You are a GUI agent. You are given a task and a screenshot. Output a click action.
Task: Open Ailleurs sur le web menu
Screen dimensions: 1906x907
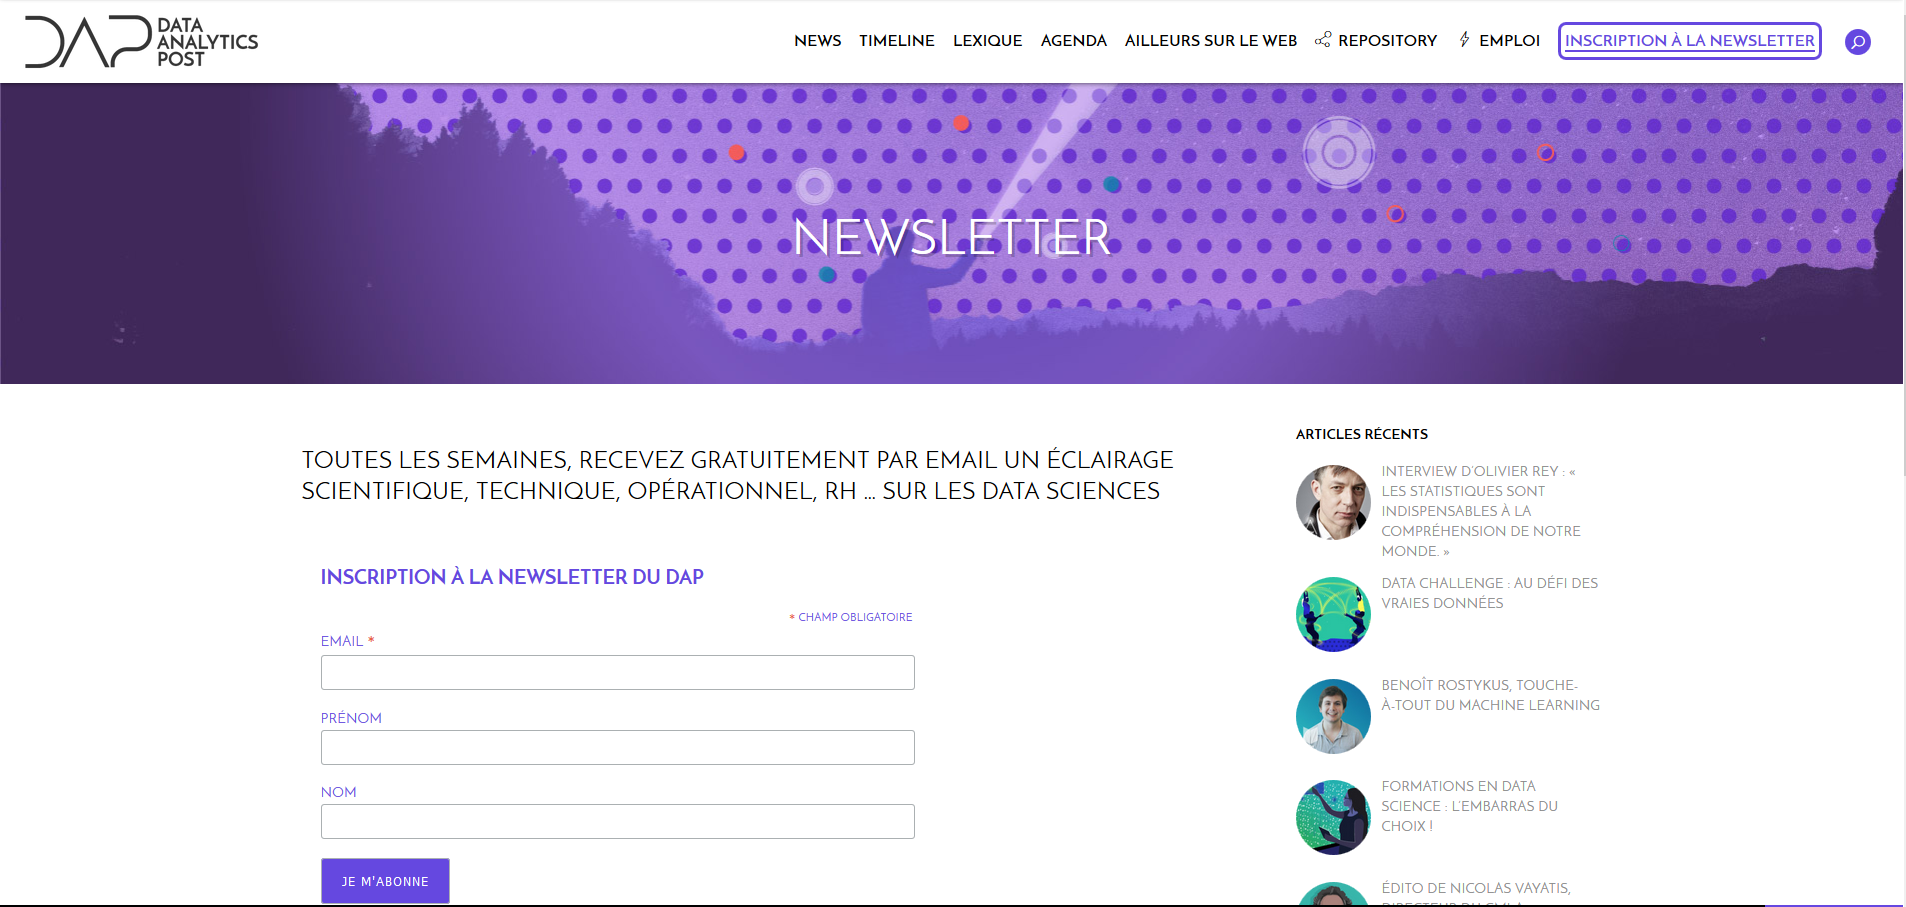click(x=1210, y=41)
